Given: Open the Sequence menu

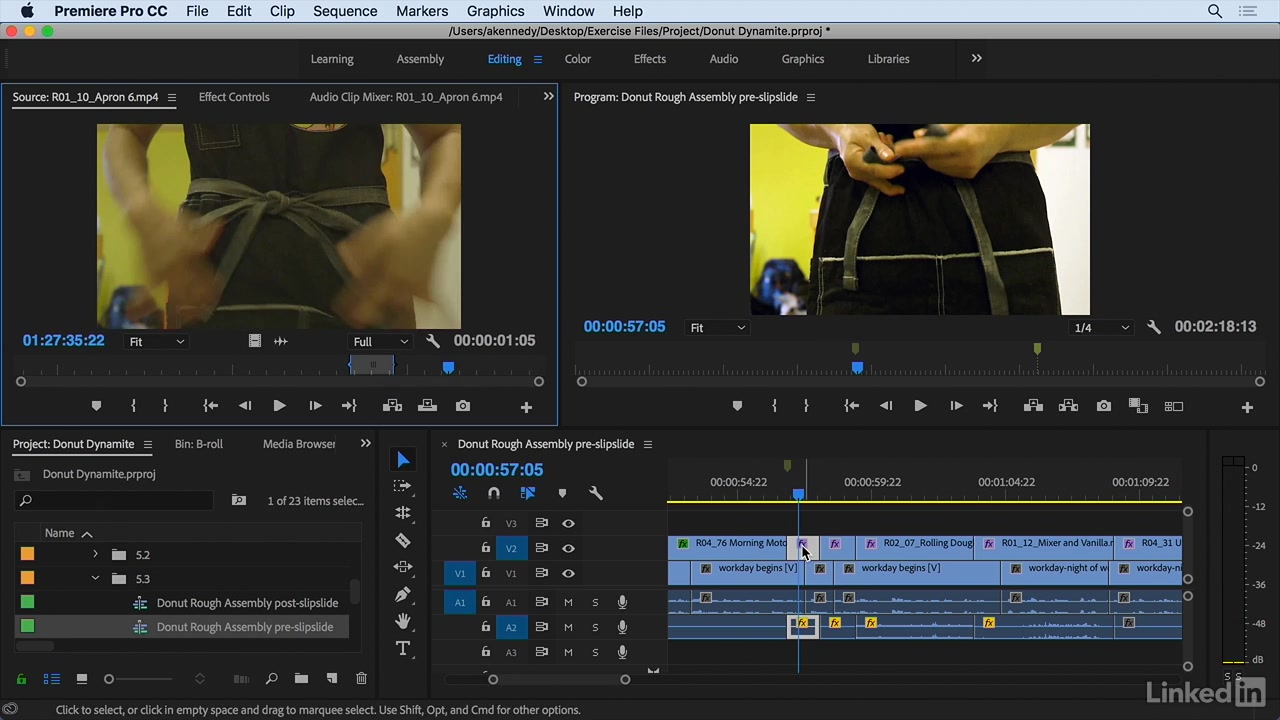Looking at the screenshot, I should pos(344,11).
